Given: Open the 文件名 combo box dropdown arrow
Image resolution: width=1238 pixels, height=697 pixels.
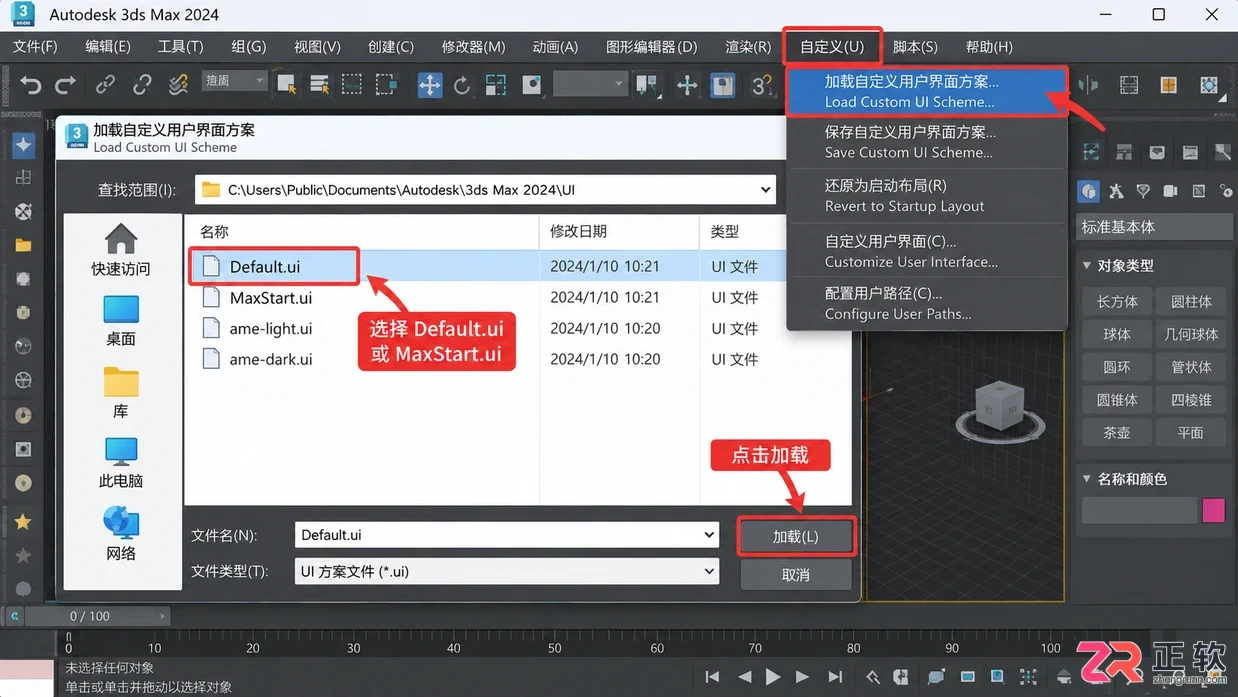Looking at the screenshot, I should tap(709, 535).
